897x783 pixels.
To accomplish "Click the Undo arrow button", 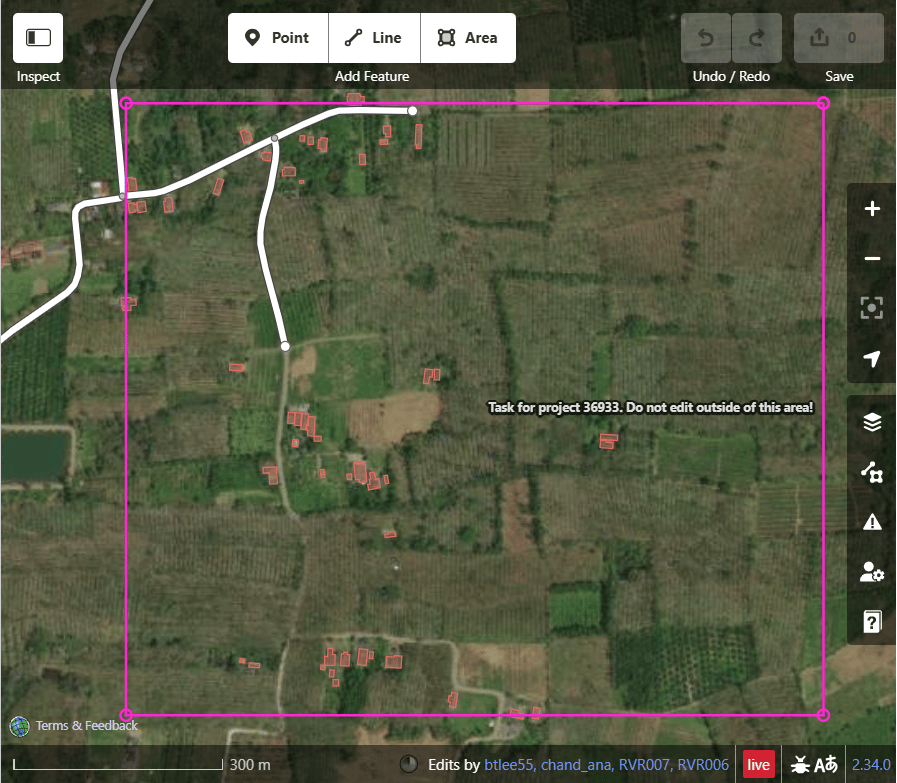I will [706, 38].
